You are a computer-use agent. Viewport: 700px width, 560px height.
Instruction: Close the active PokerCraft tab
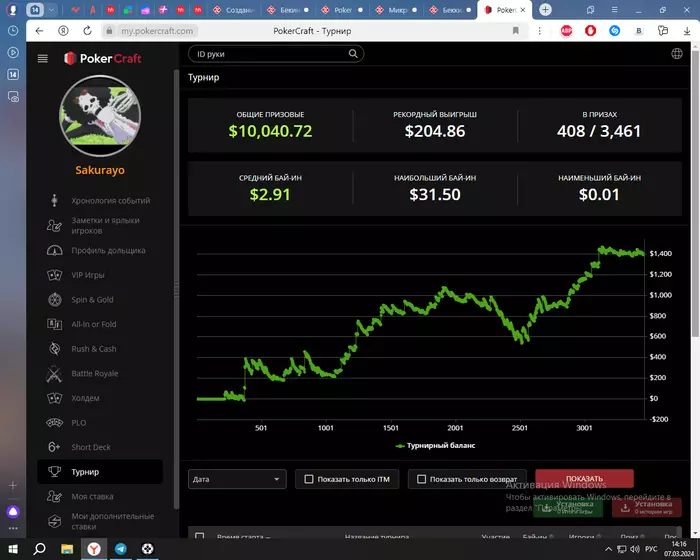click(523, 10)
